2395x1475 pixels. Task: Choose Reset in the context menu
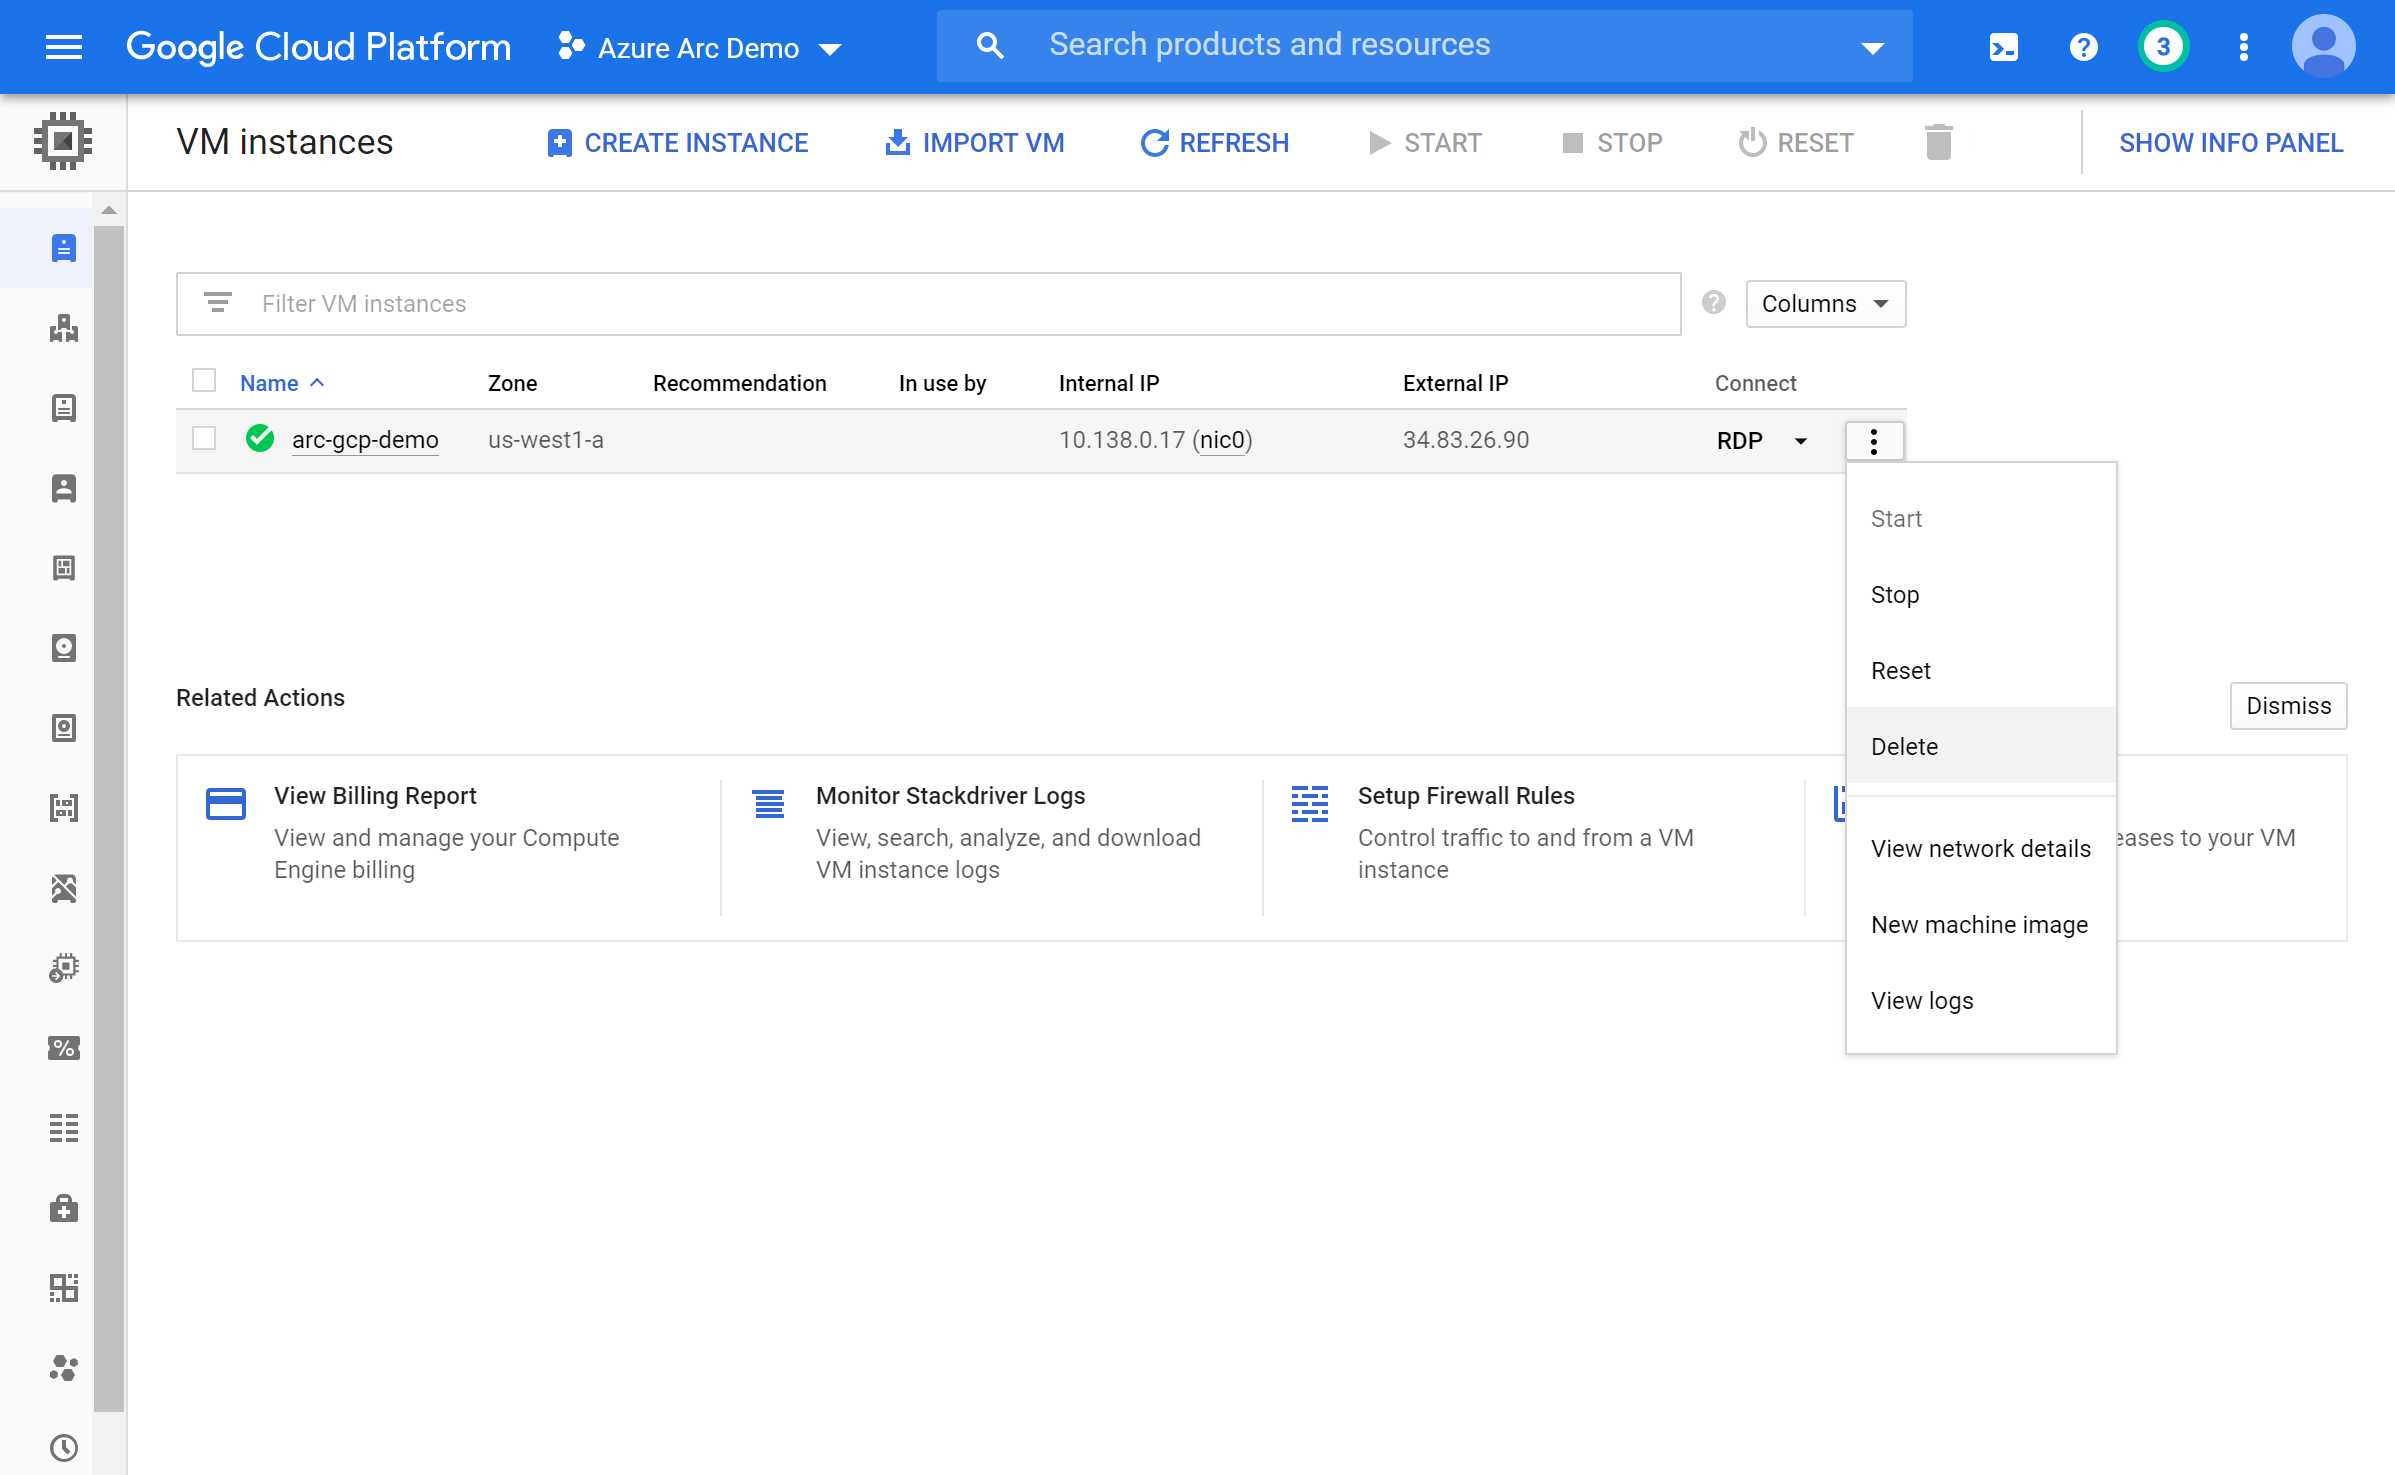point(1981,671)
